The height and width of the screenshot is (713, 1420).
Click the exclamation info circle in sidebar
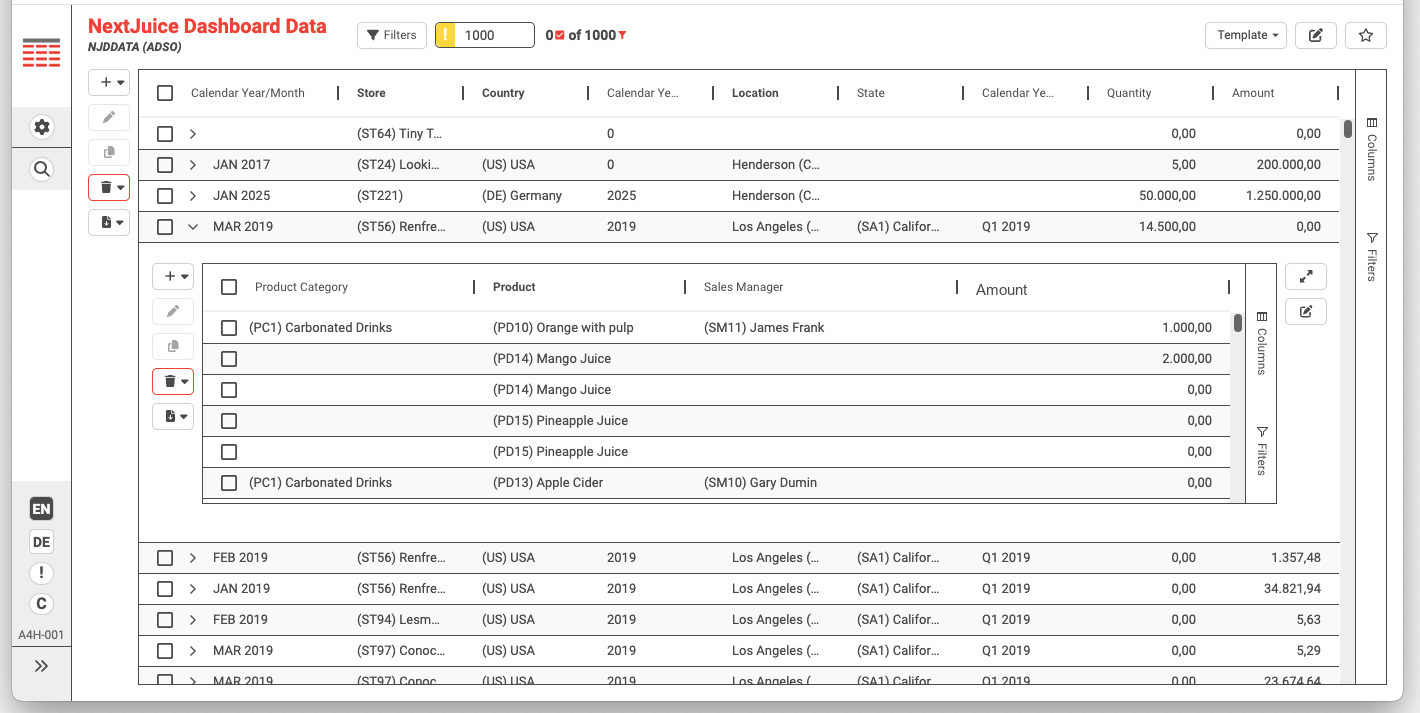41,573
